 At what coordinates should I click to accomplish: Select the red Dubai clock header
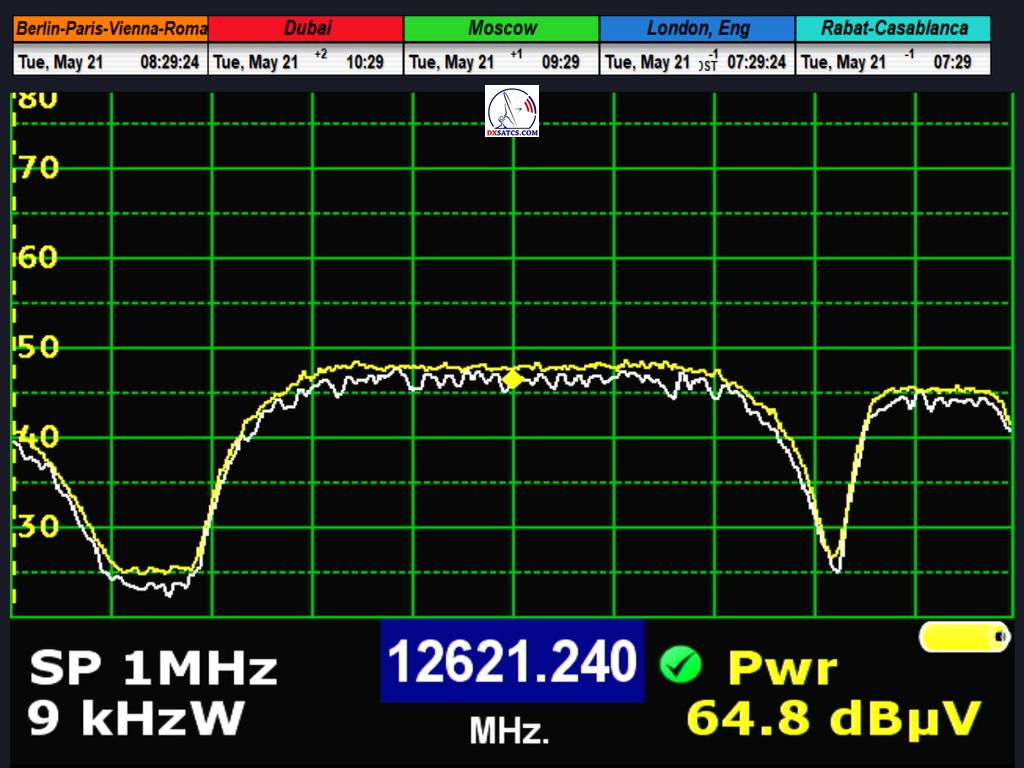click(x=306, y=28)
